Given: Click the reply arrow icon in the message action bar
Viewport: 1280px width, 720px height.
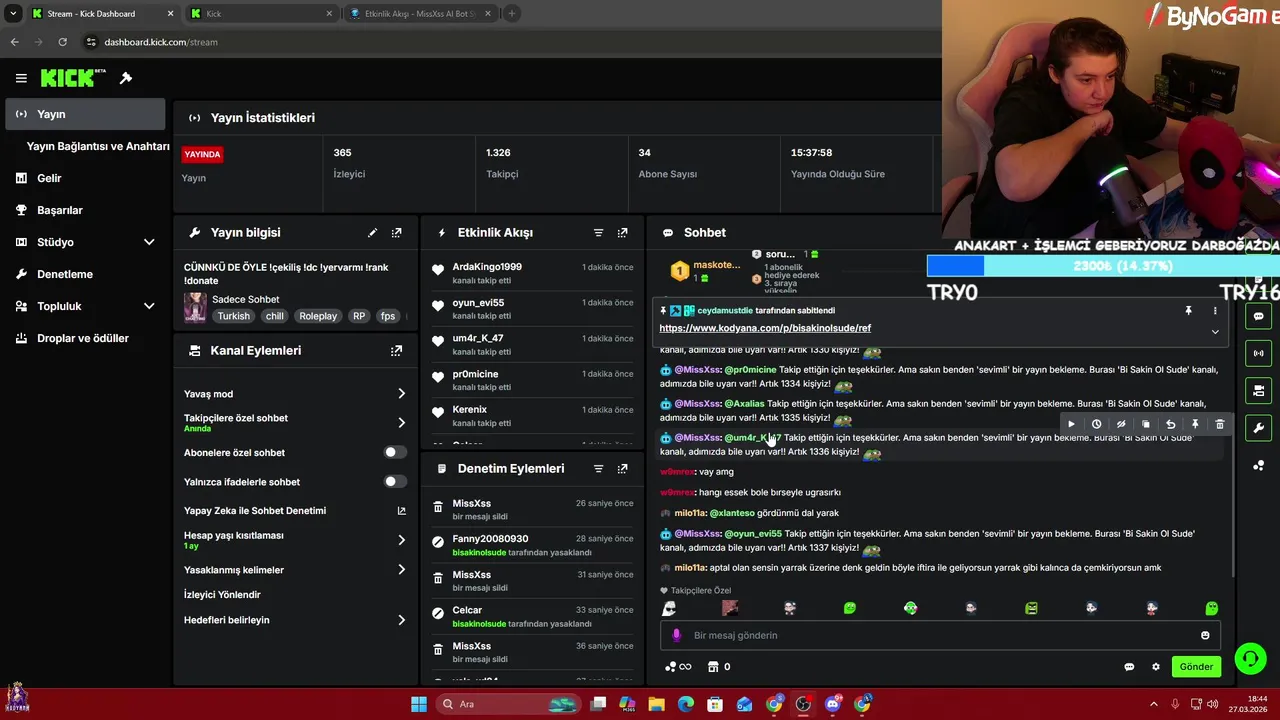Looking at the screenshot, I should pyautogui.click(x=1170, y=424).
